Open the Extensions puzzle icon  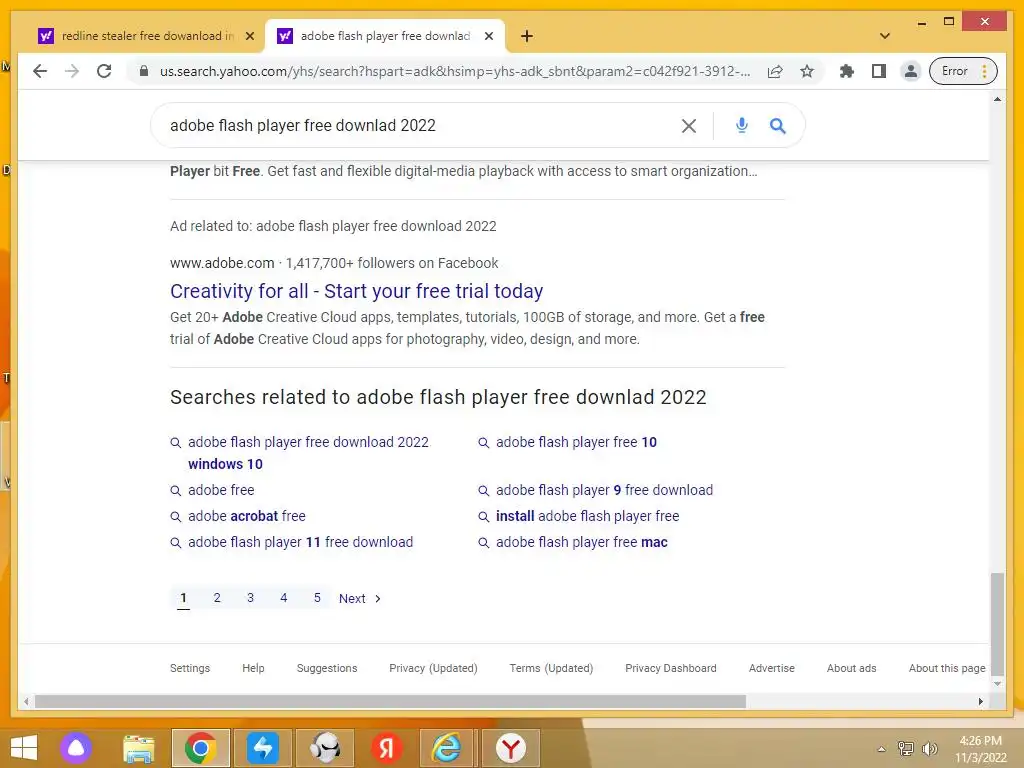point(847,71)
